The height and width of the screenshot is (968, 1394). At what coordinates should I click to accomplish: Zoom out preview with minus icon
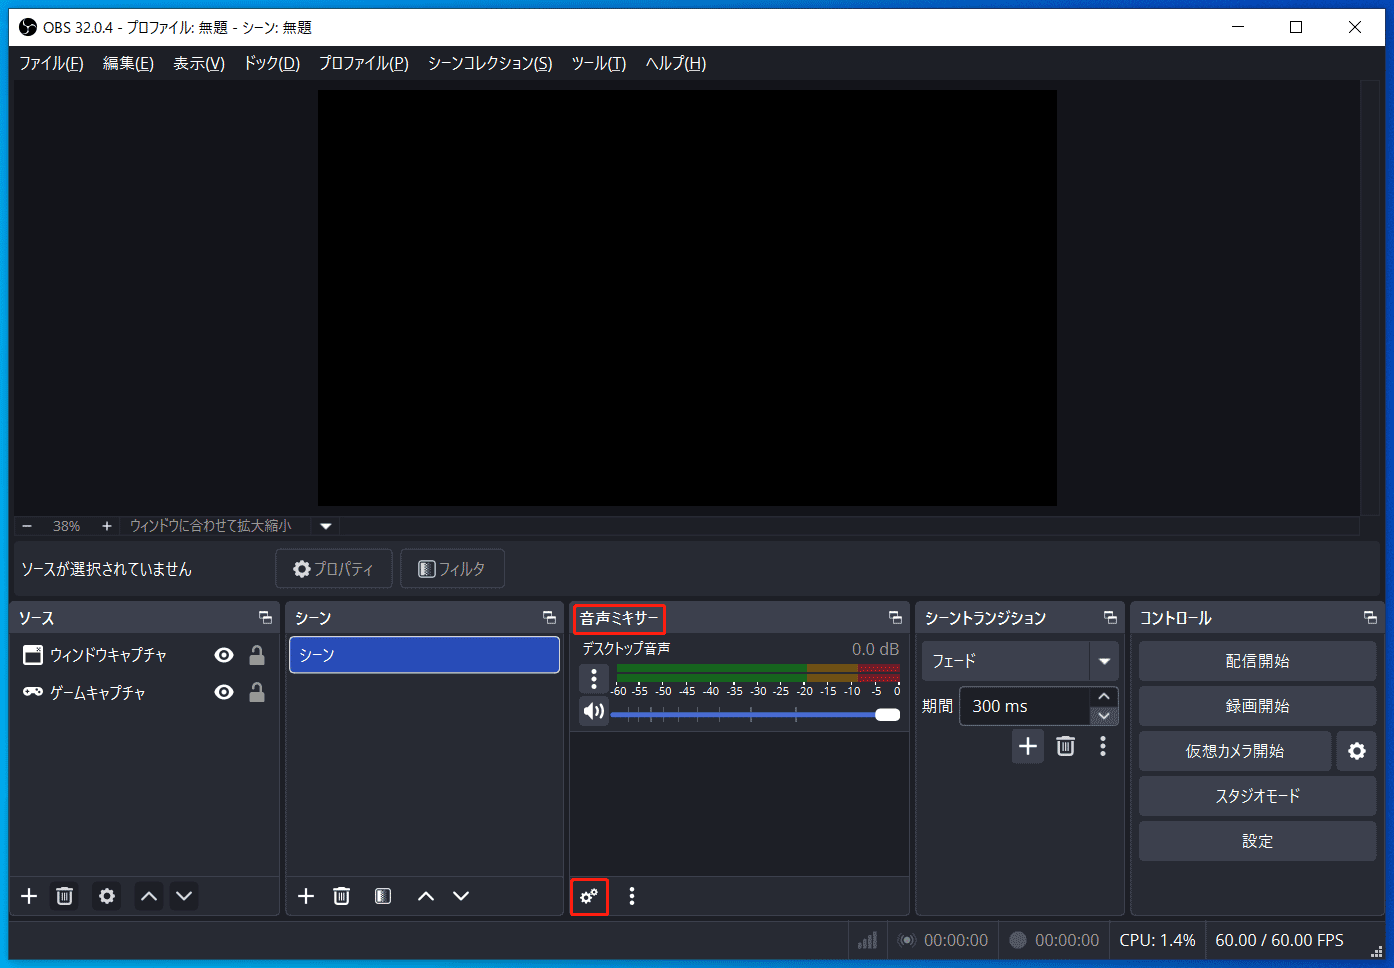(x=27, y=526)
